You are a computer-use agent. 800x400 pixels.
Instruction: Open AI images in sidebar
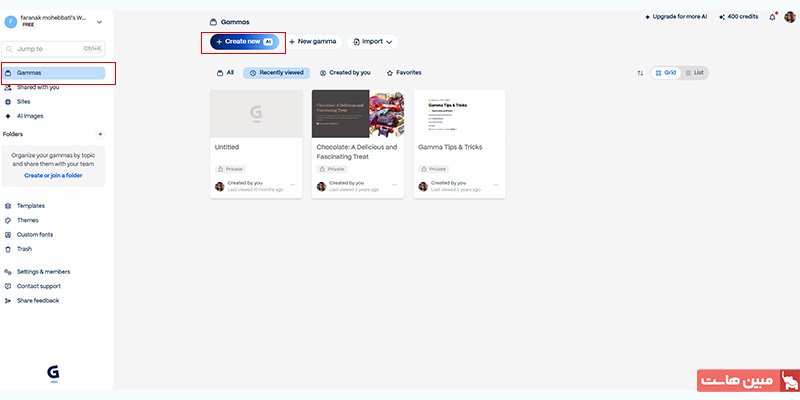(x=30, y=116)
